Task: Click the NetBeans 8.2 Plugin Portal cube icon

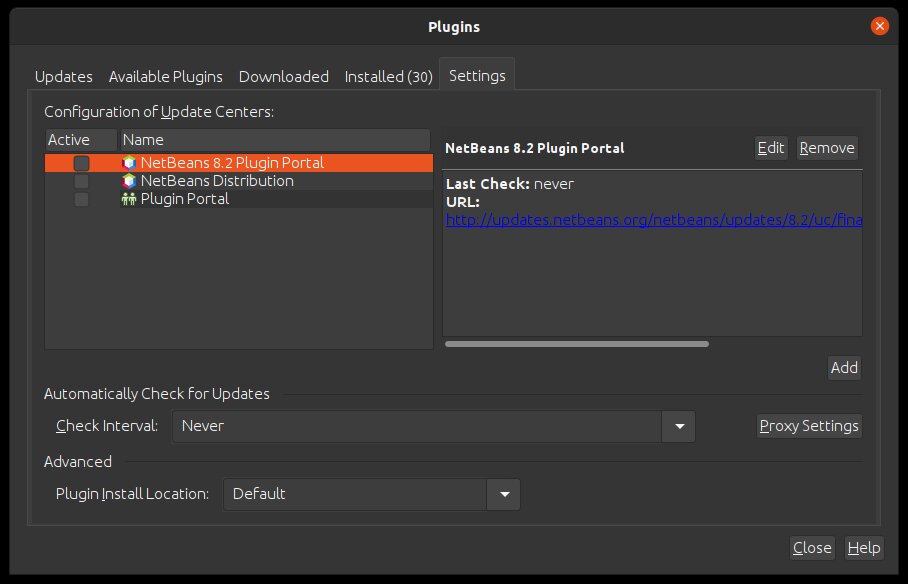Action: (x=129, y=162)
